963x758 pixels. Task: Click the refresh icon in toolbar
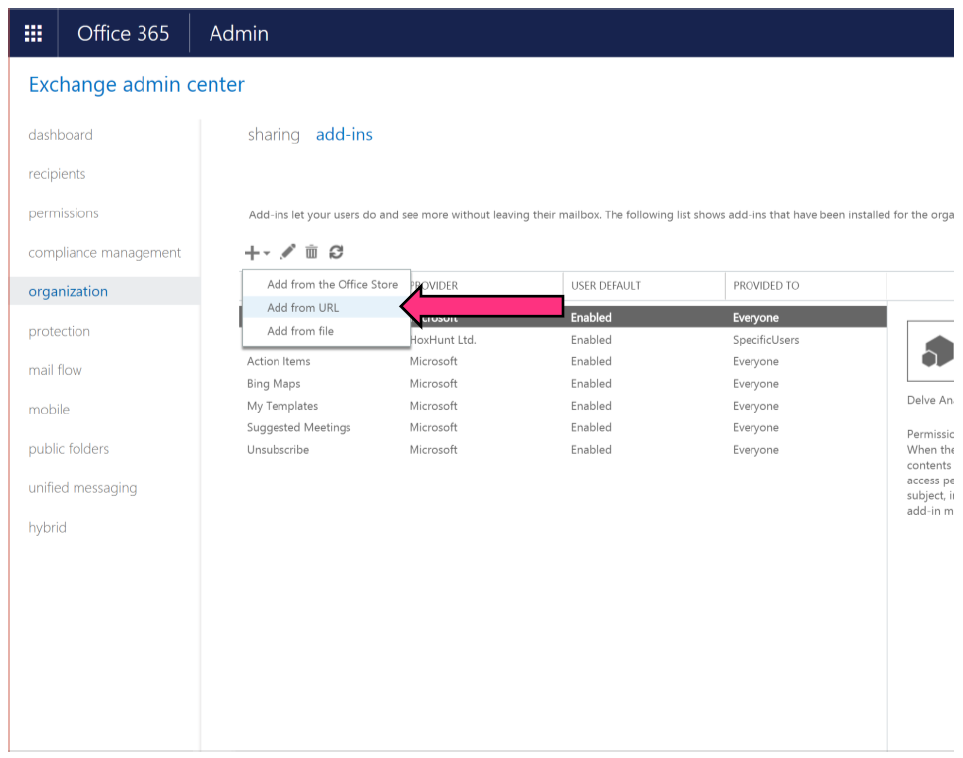(x=336, y=252)
